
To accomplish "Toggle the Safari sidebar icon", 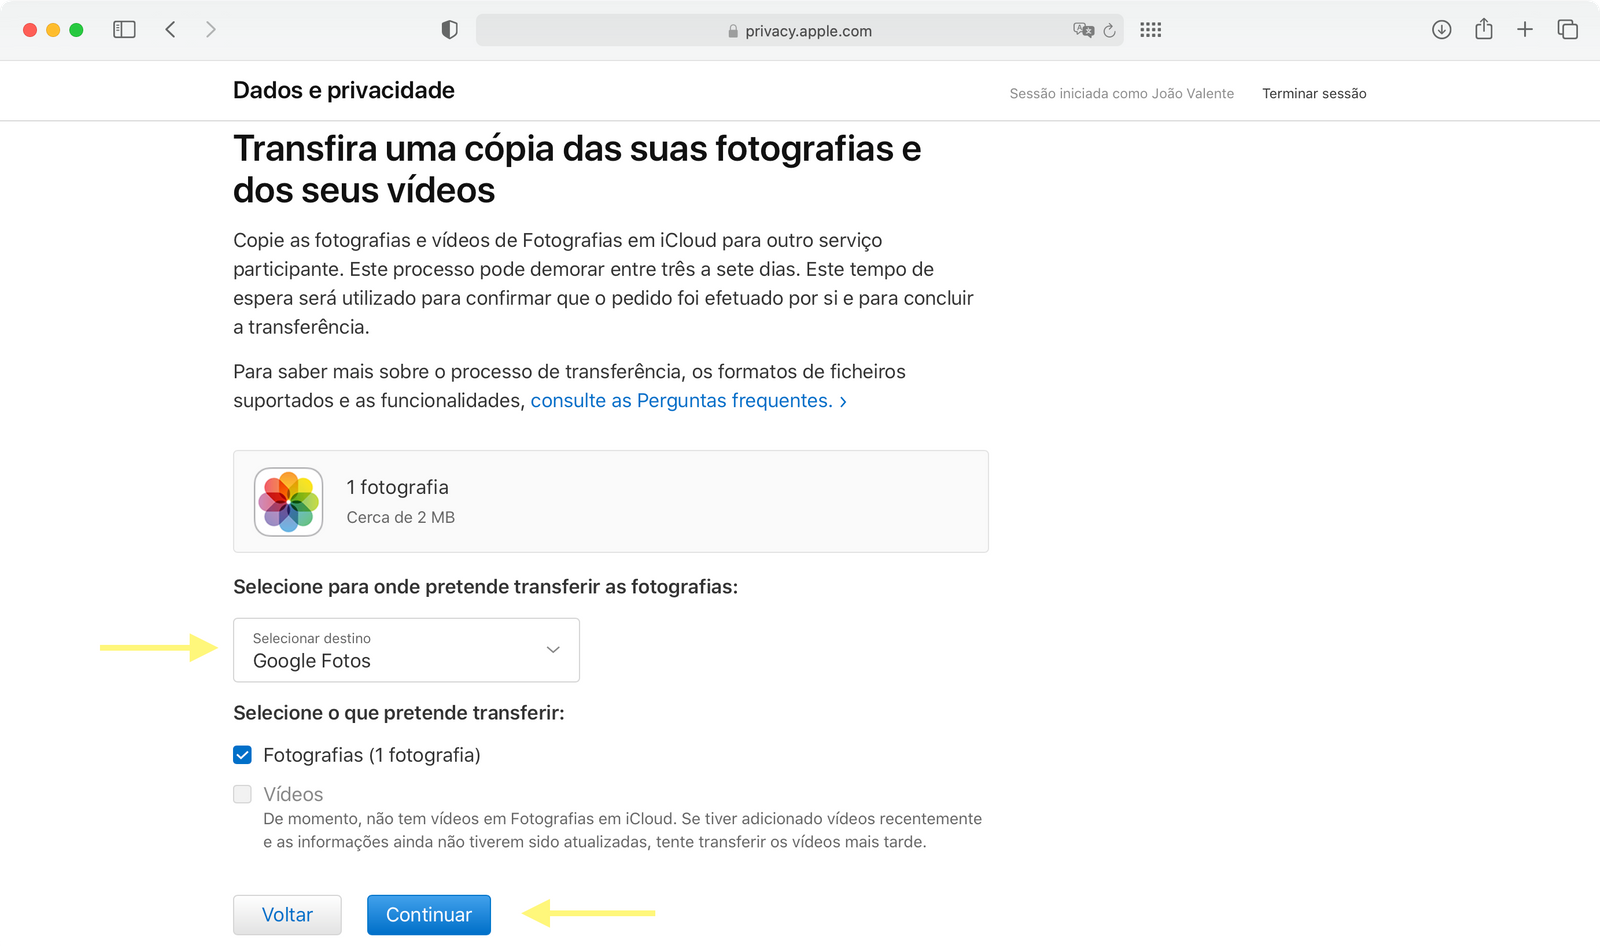I will click(124, 30).
